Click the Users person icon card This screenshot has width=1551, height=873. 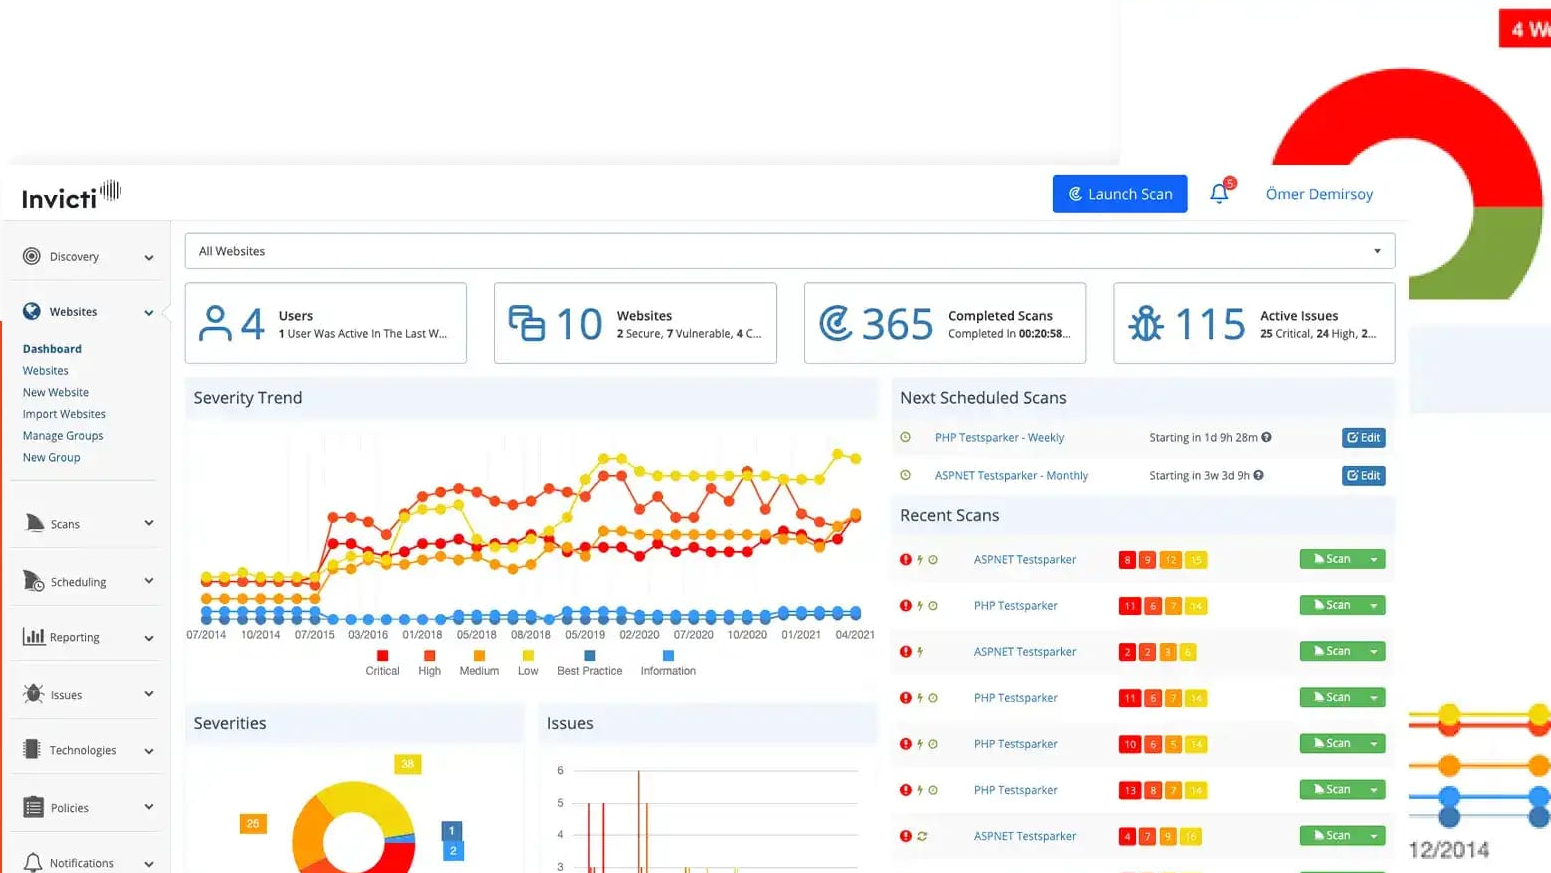pyautogui.click(x=215, y=323)
